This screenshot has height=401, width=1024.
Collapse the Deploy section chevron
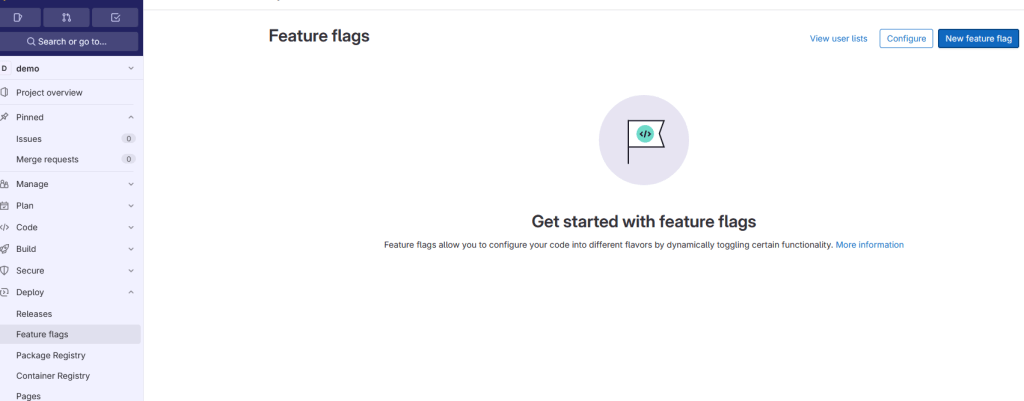click(x=131, y=292)
